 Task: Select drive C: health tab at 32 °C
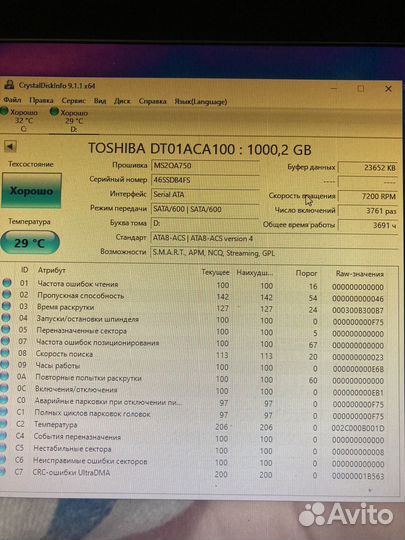tap(21, 120)
